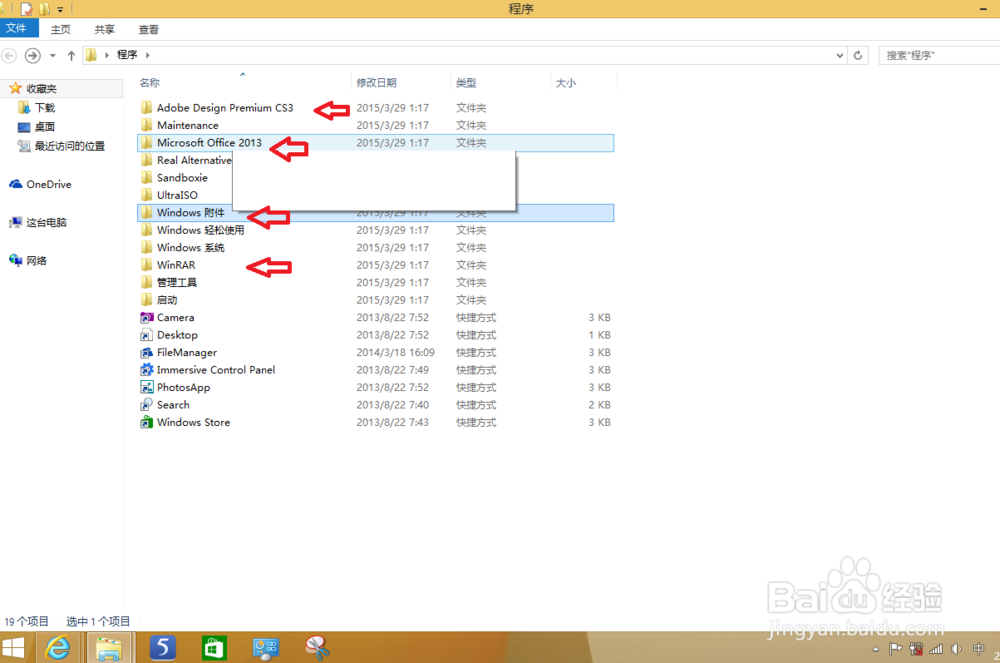The height and width of the screenshot is (663, 1000).
Task: Click the 程序 breadcrumb in address bar
Action: [x=127, y=55]
